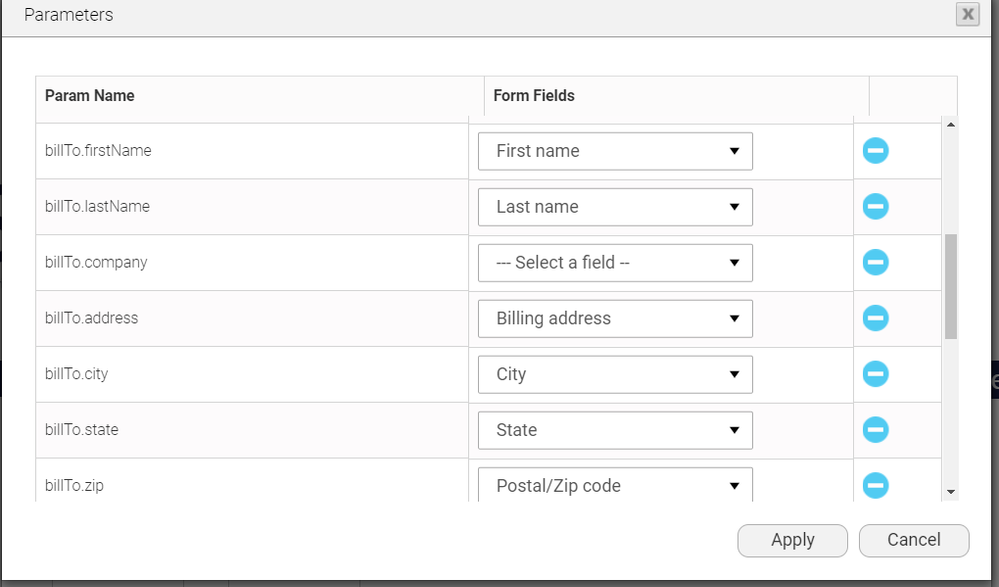The image size is (999, 587).
Task: Remove the billTo.city parameter mapping
Action: click(x=875, y=373)
